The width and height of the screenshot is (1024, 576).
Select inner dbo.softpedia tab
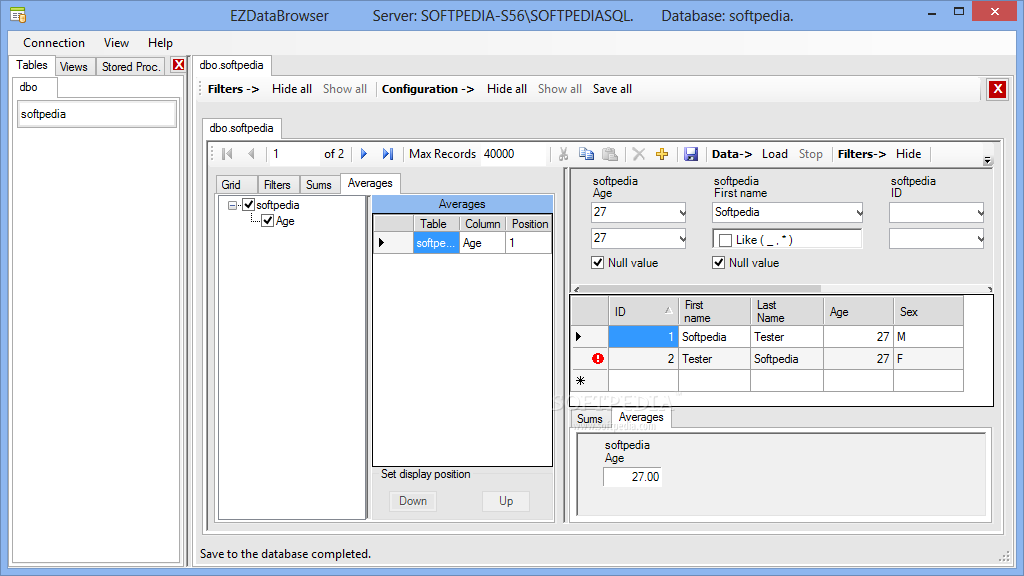[242, 128]
